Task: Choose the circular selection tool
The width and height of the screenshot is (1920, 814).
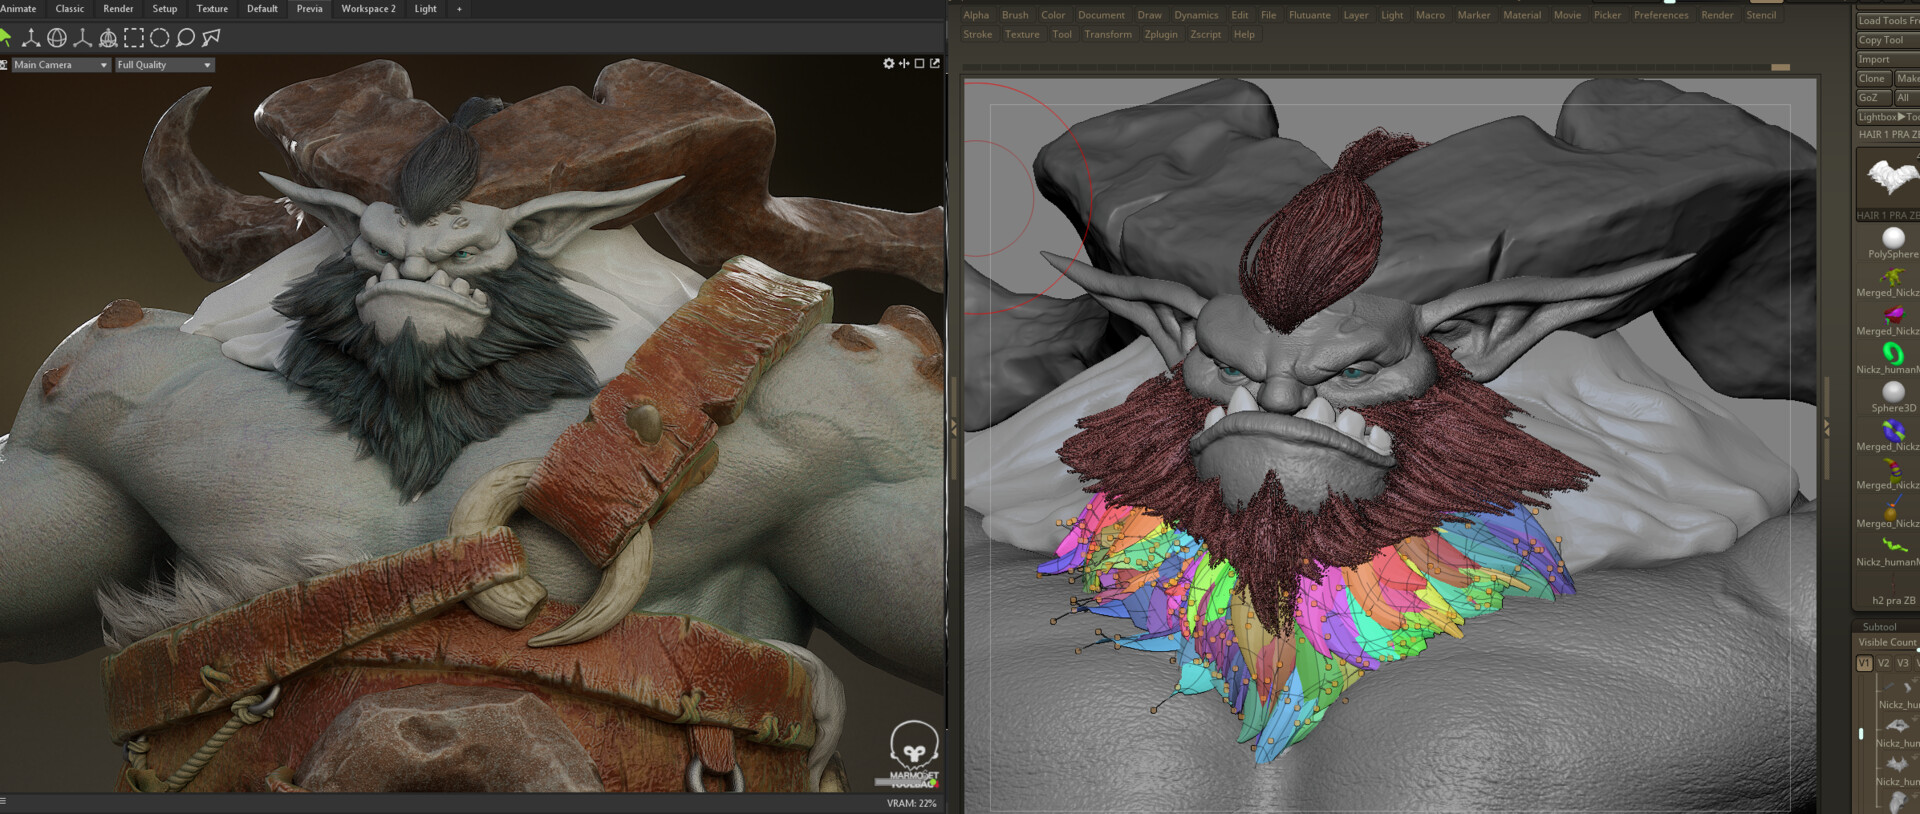Action: pos(160,38)
